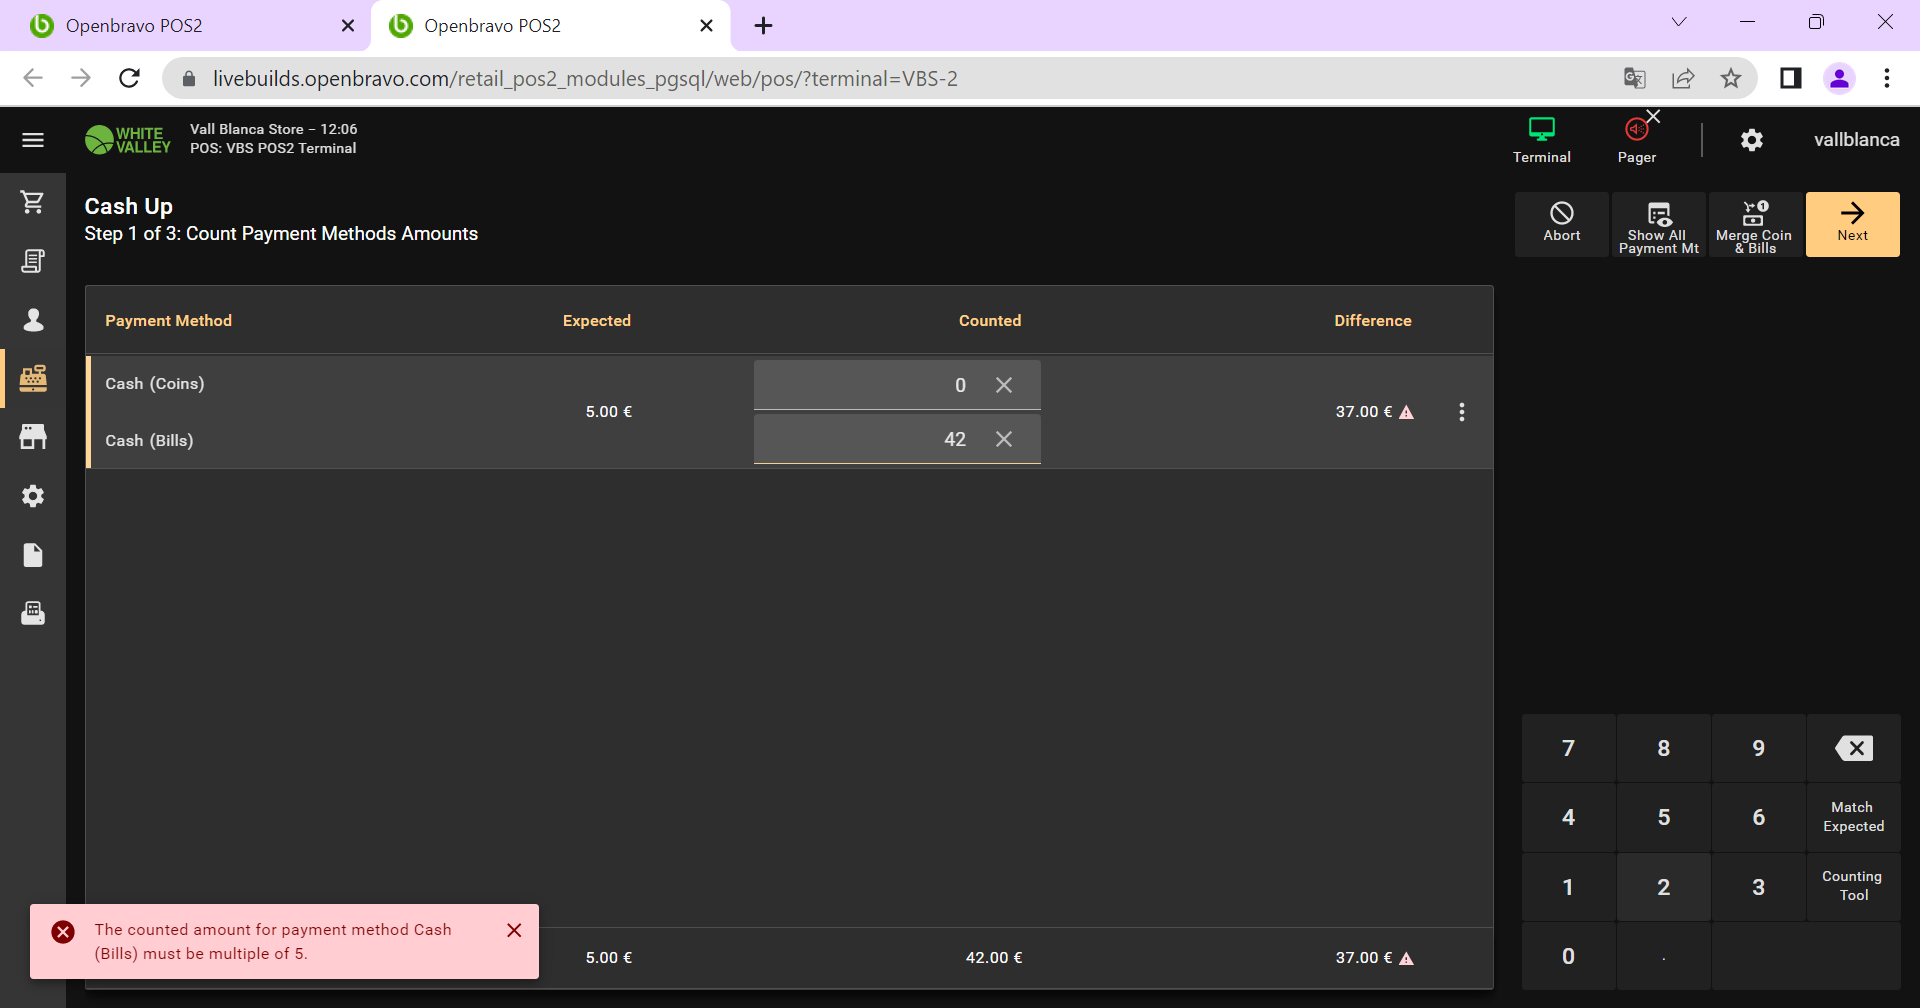This screenshot has height=1008, width=1920.
Task: Click the receipts list sidebar icon
Action: 33,261
